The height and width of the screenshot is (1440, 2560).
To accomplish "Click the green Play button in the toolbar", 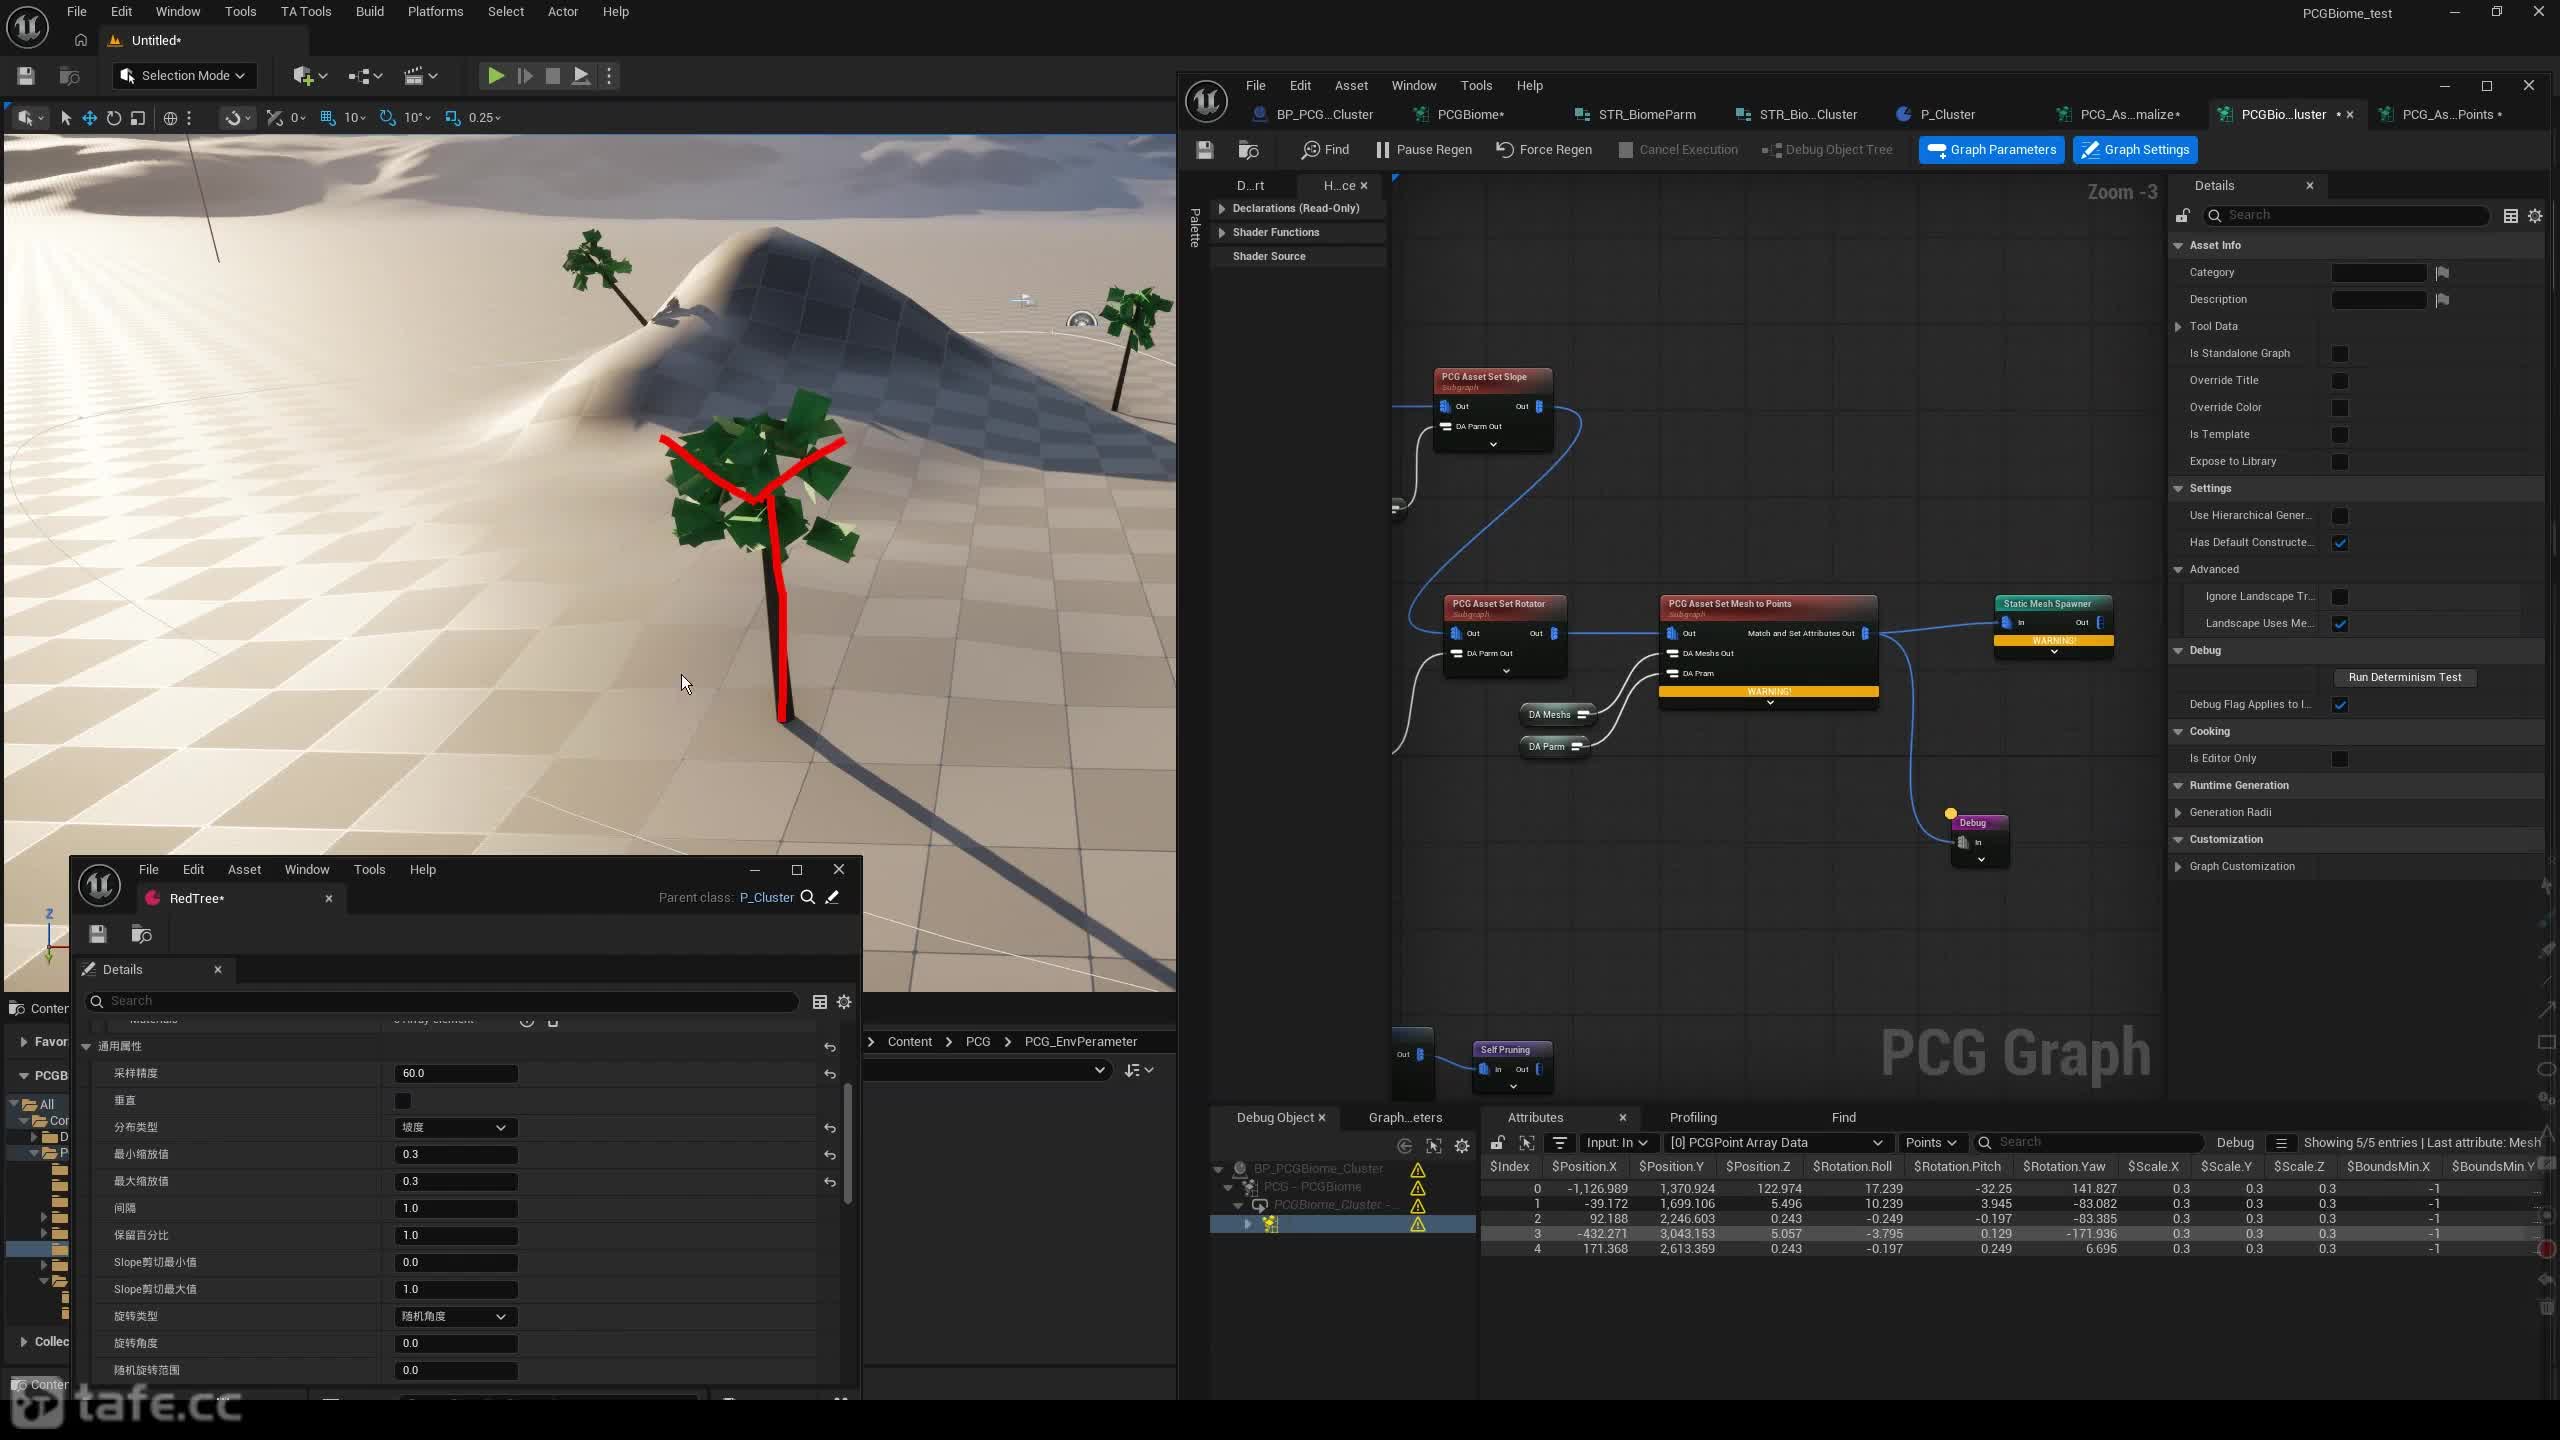I will (x=495, y=76).
